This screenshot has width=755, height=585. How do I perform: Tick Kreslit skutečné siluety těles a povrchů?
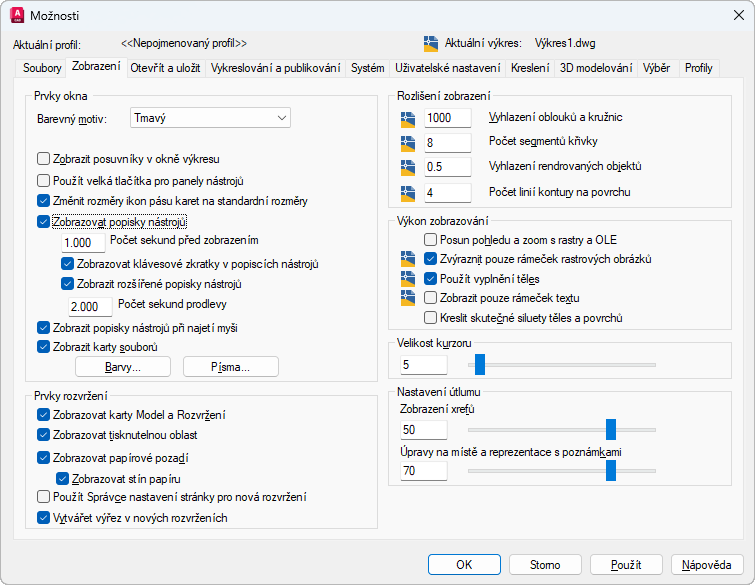[x=430, y=318]
